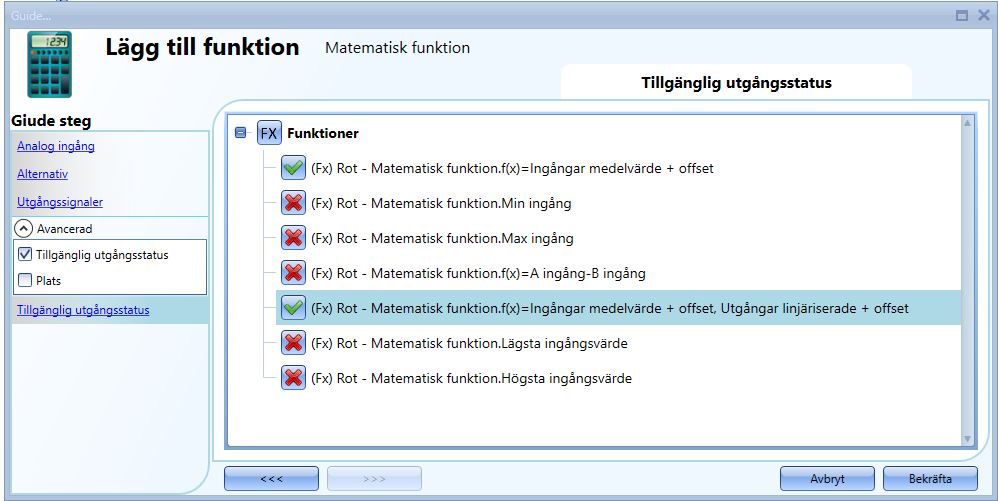The image size is (998, 501).
Task: Open the Analog ingång guide step
Action: pyautogui.click(x=56, y=146)
